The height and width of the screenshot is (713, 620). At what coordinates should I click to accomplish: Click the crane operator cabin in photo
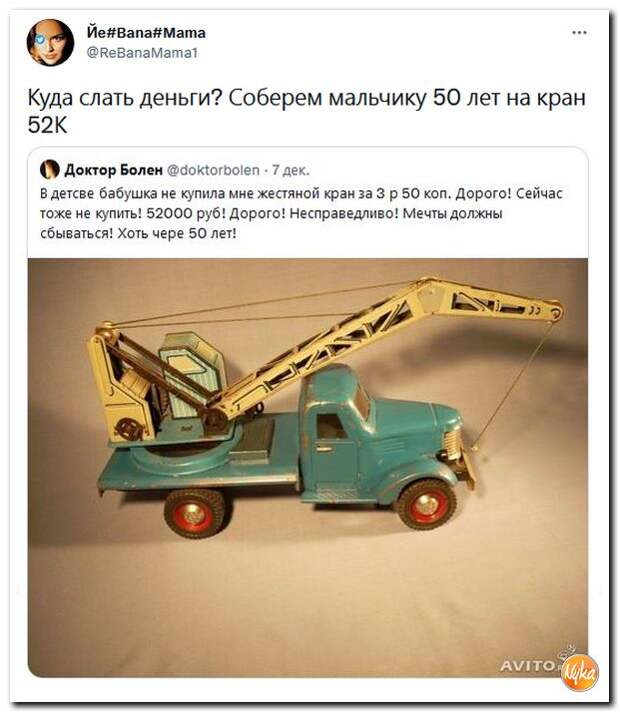193,368
